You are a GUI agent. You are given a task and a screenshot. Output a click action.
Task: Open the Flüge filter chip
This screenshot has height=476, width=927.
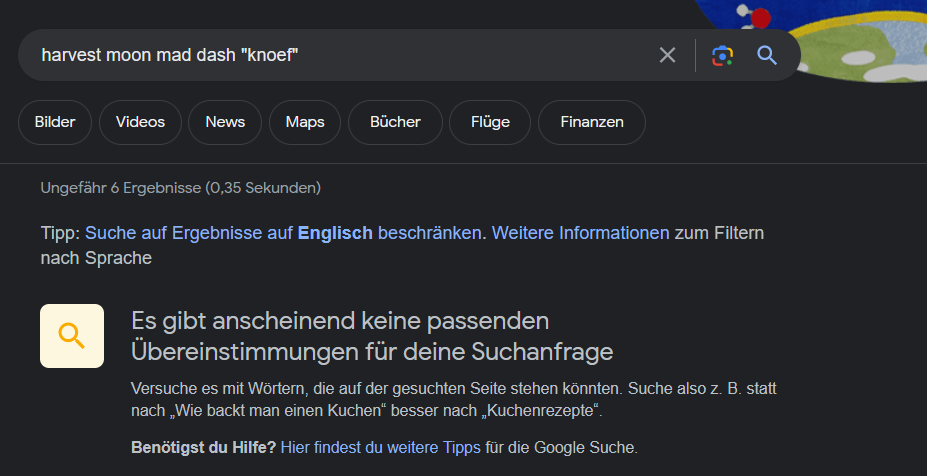coord(490,122)
